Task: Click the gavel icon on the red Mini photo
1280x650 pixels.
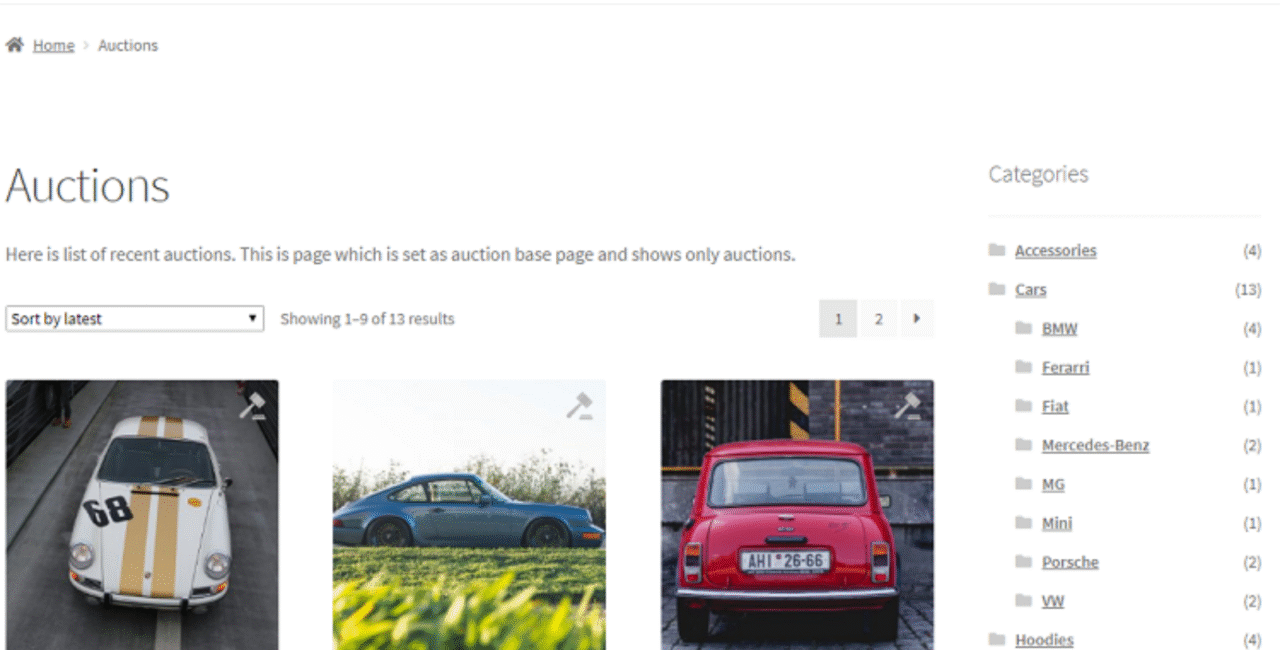Action: [907, 406]
